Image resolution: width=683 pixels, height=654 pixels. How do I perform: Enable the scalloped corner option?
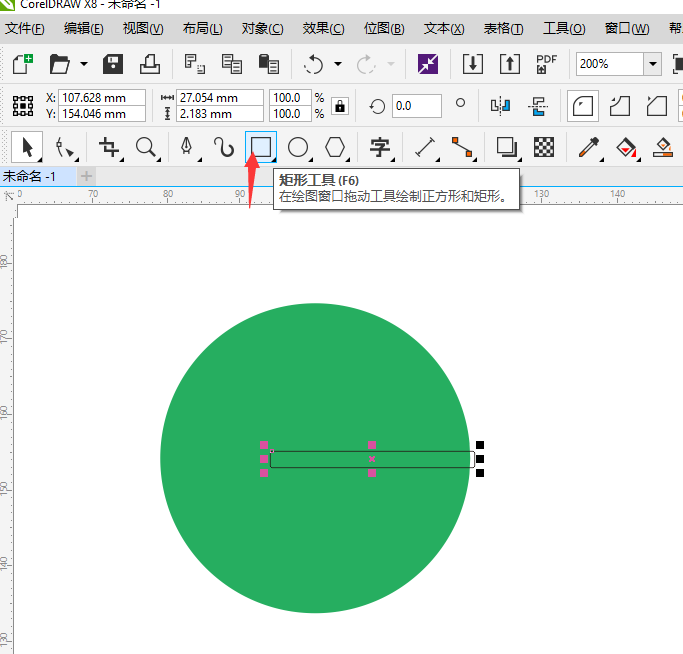[621, 105]
